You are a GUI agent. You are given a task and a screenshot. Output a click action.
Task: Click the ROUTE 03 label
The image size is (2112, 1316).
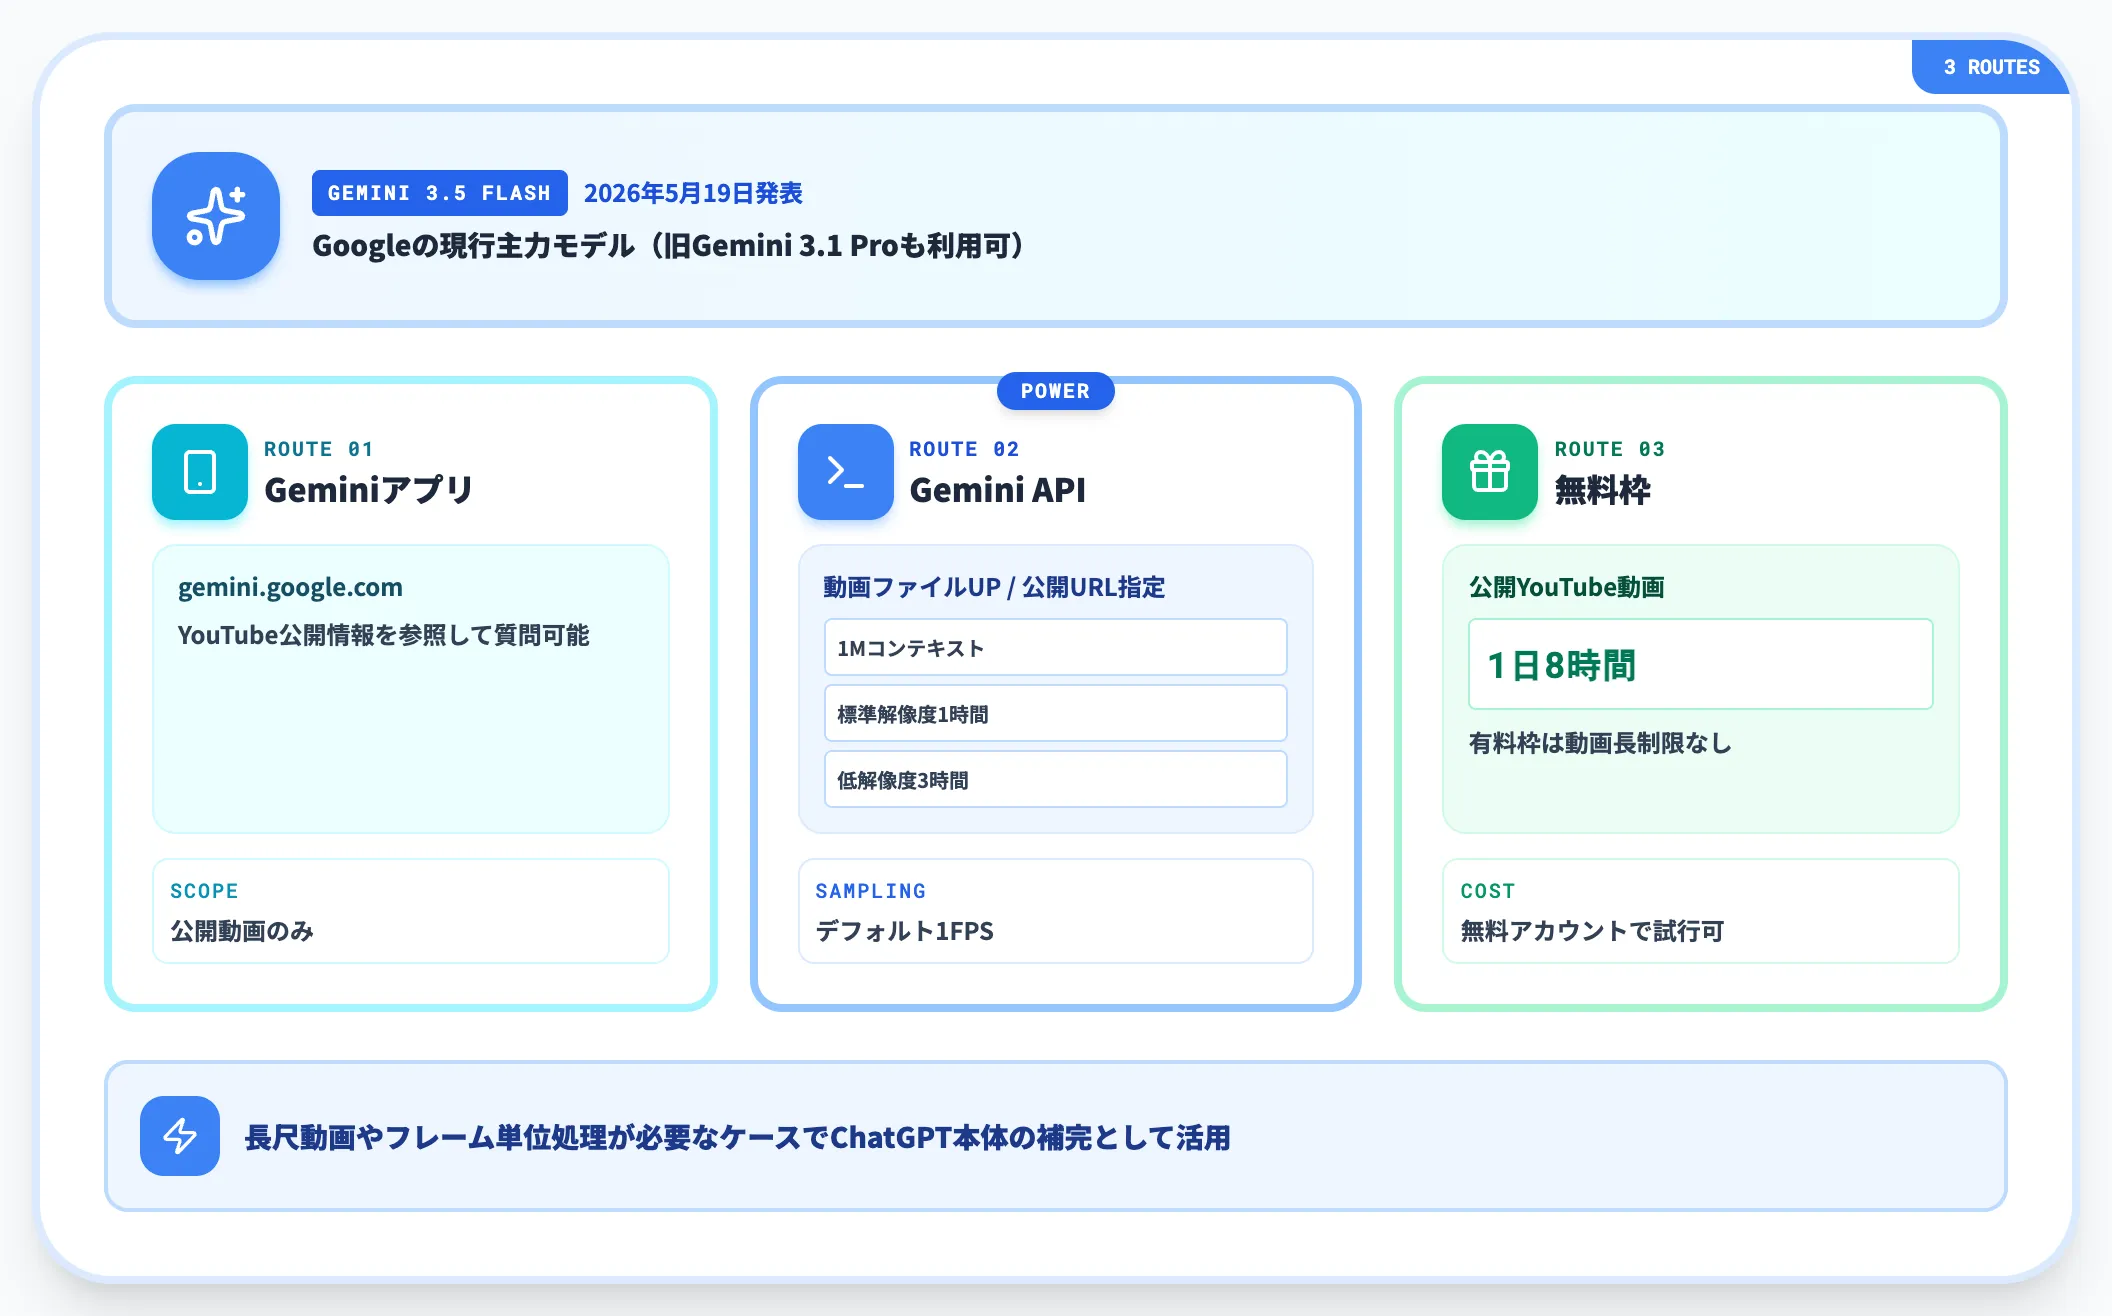1609,449
